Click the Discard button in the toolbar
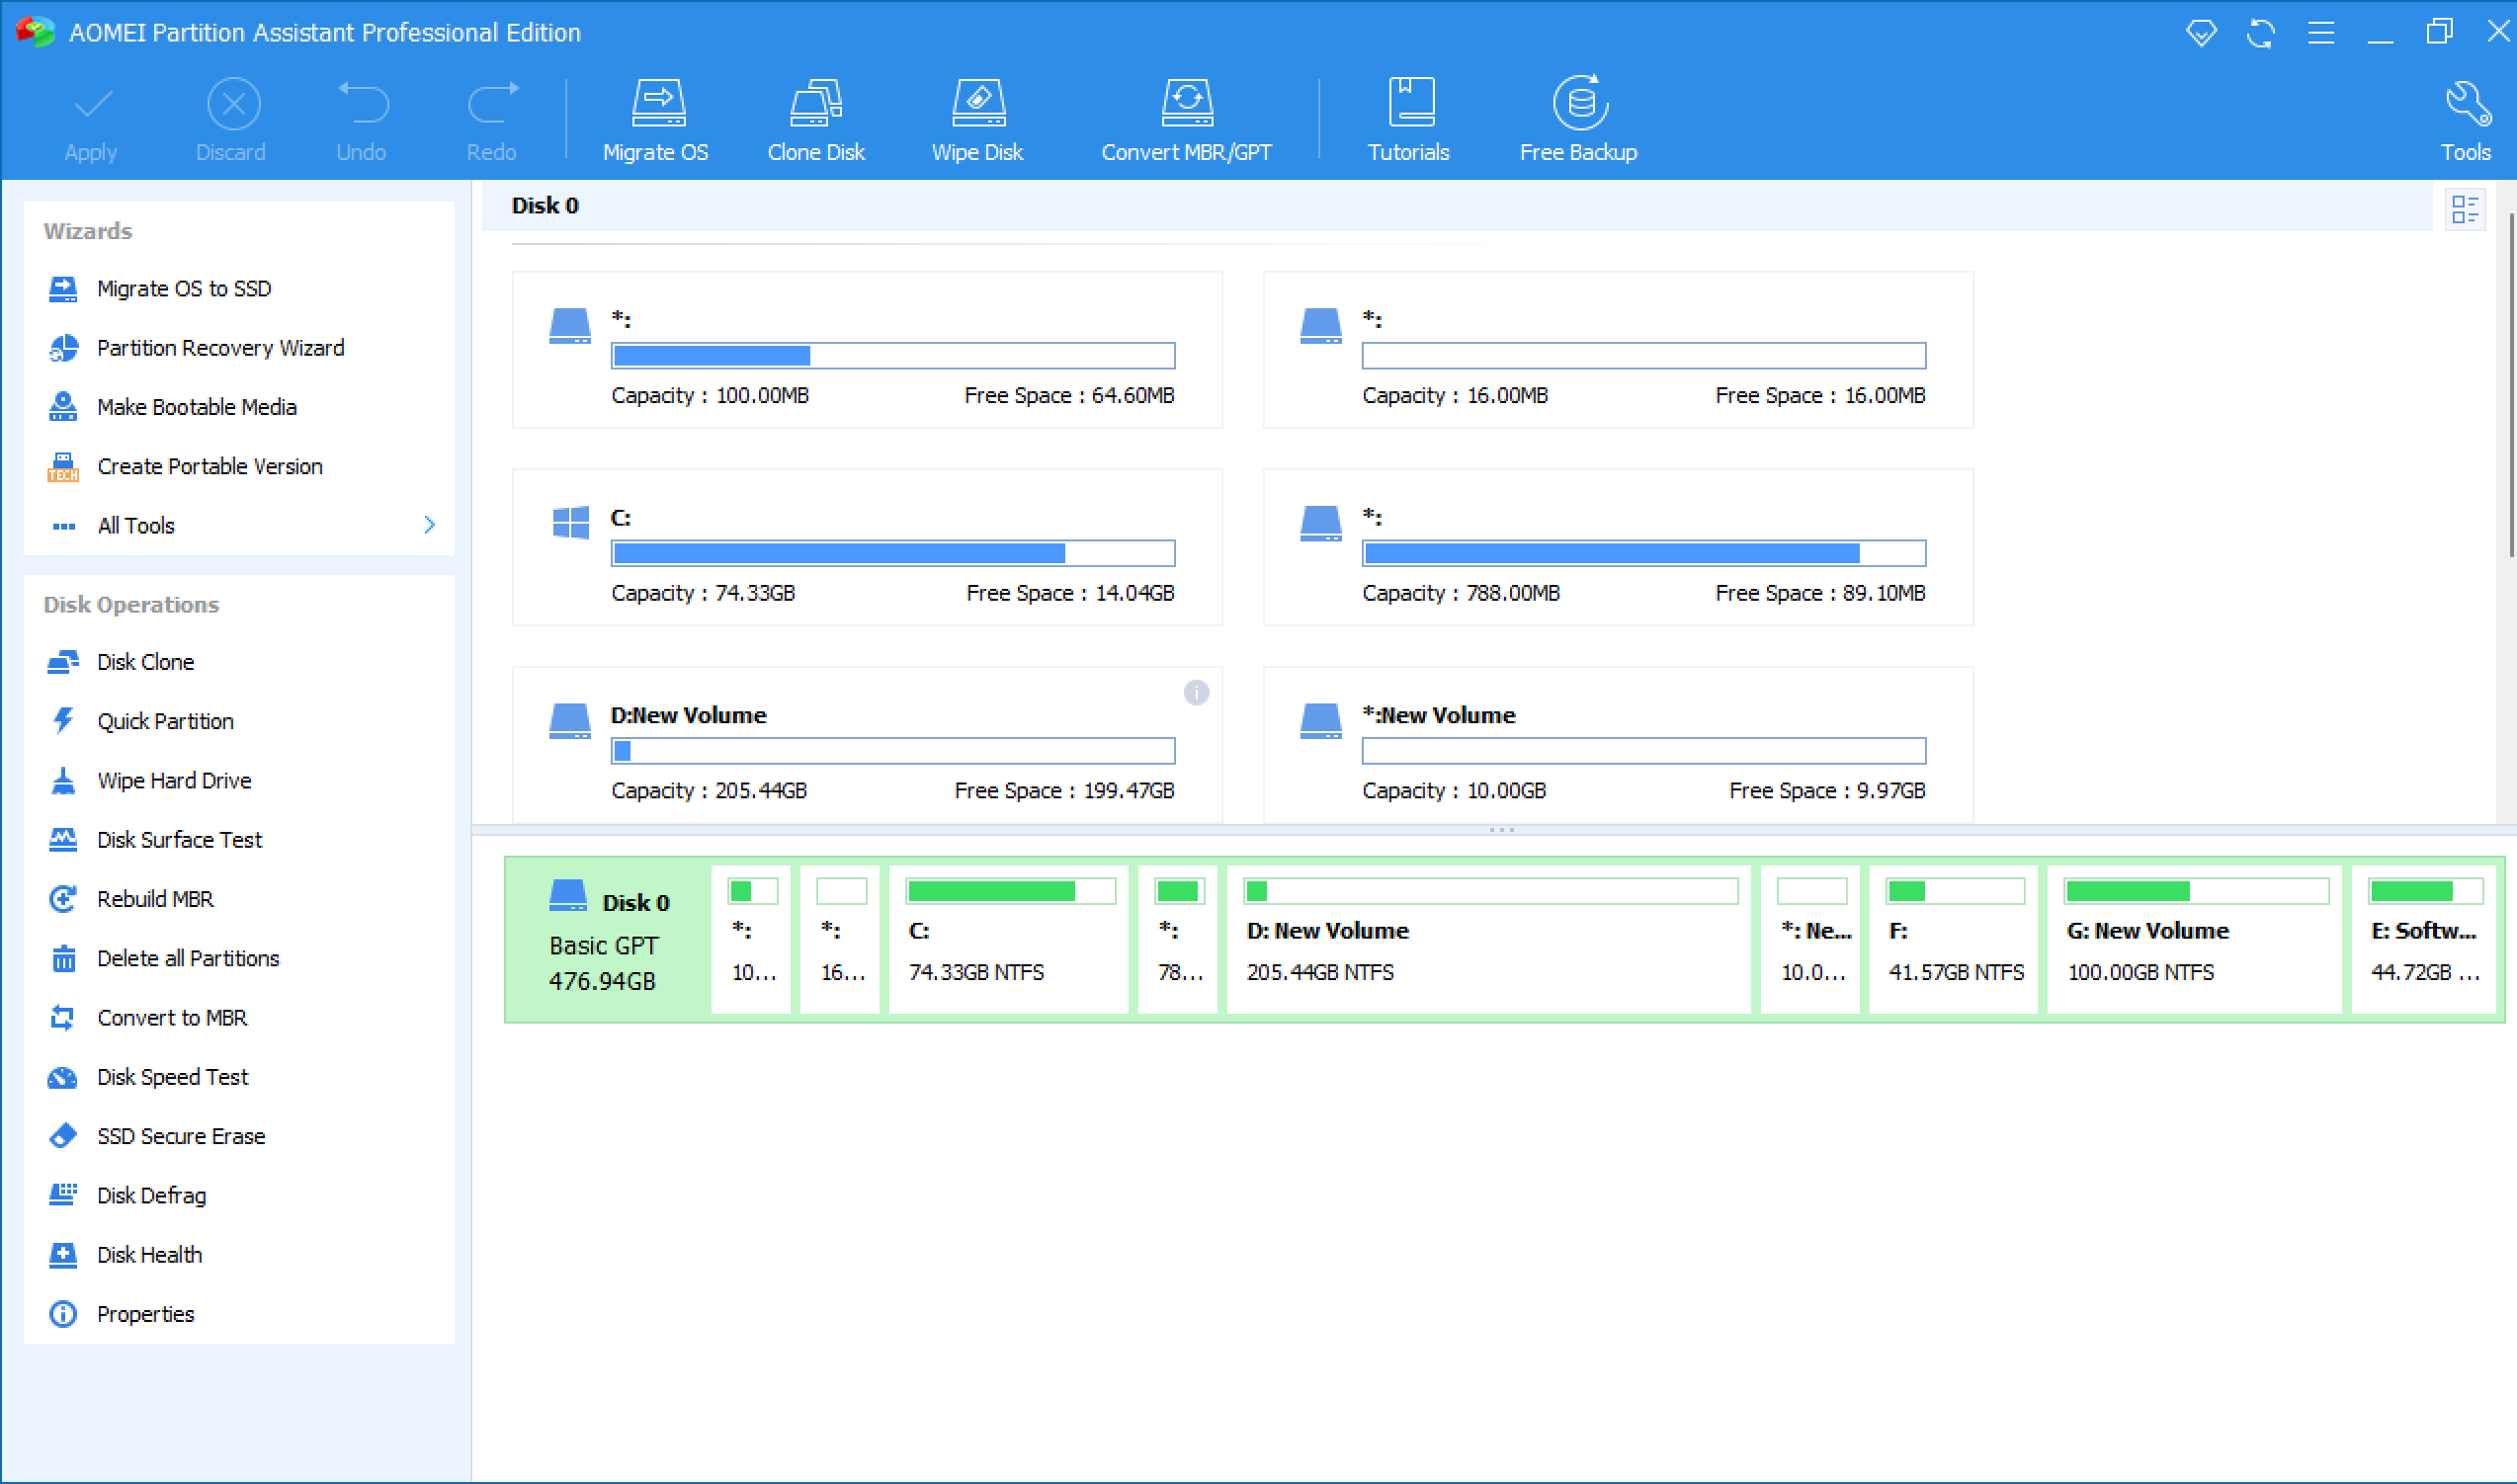Image resolution: width=2517 pixels, height=1484 pixels. click(x=229, y=121)
